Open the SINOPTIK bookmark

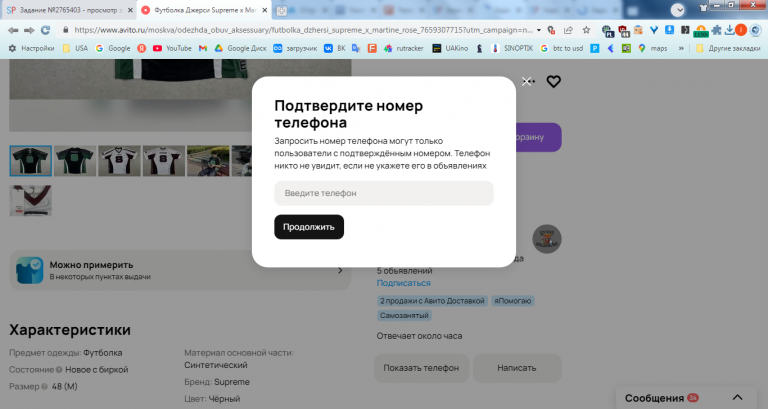[512, 48]
